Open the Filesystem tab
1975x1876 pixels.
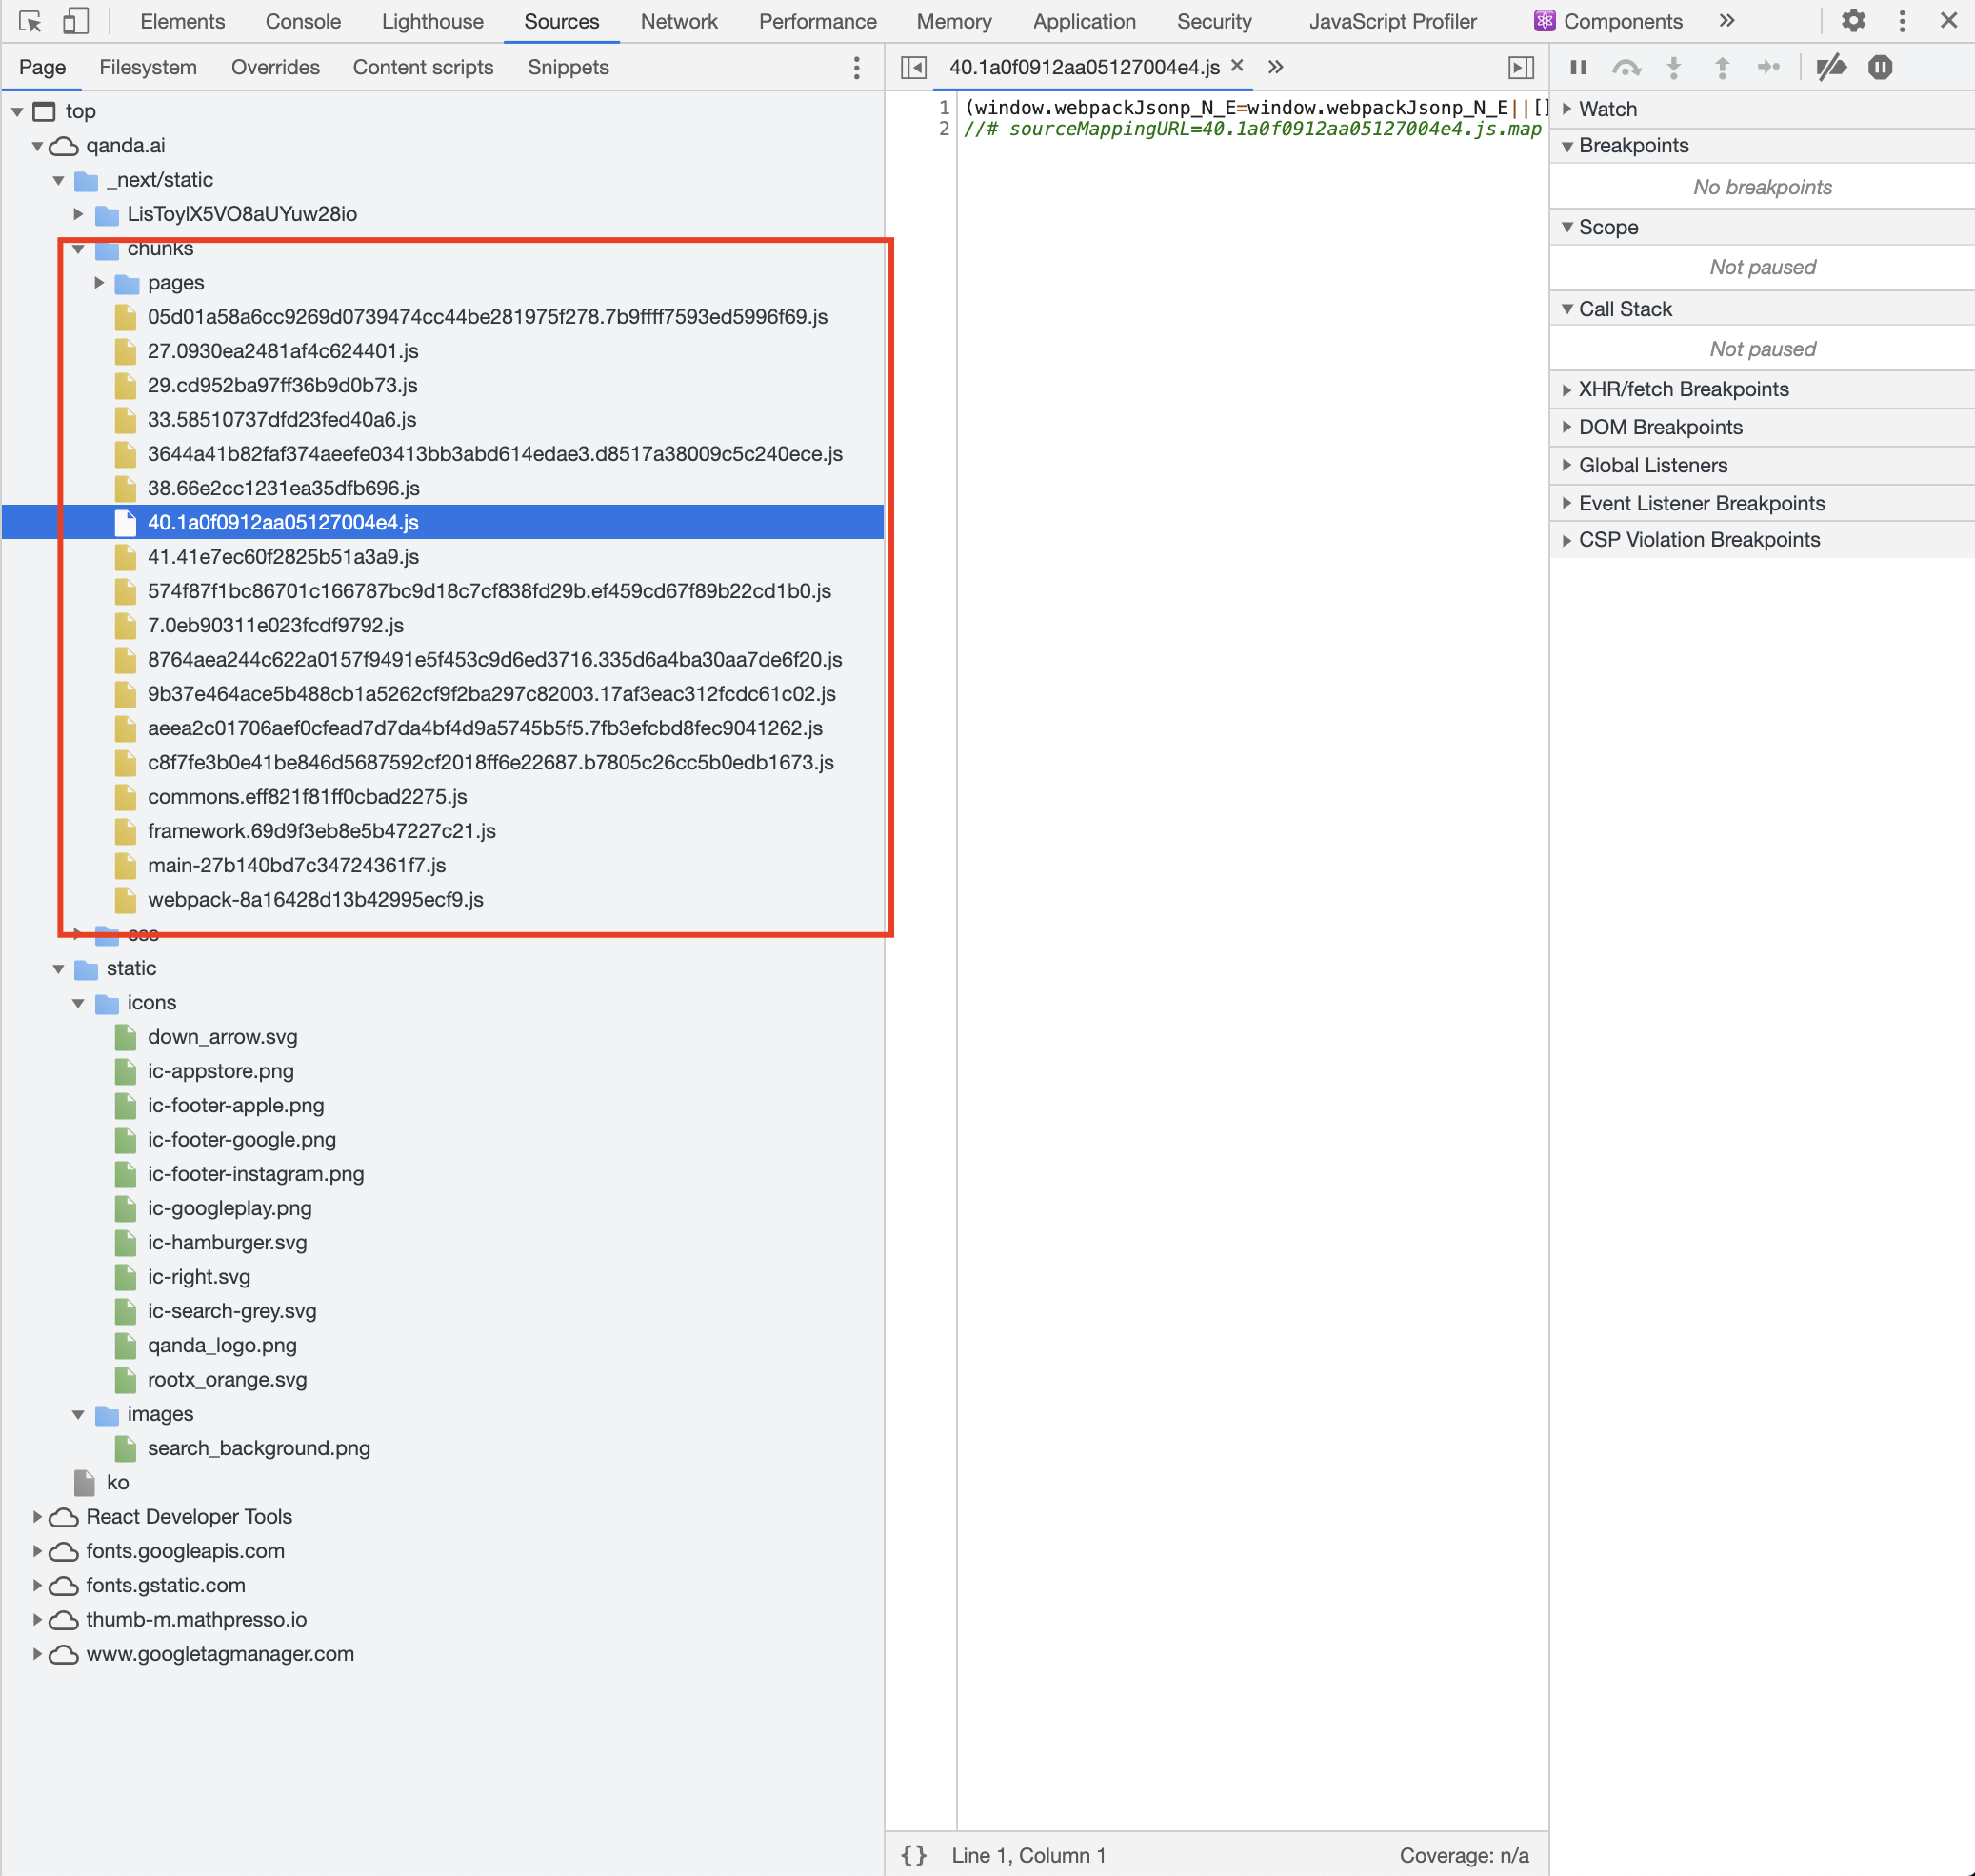[x=148, y=67]
